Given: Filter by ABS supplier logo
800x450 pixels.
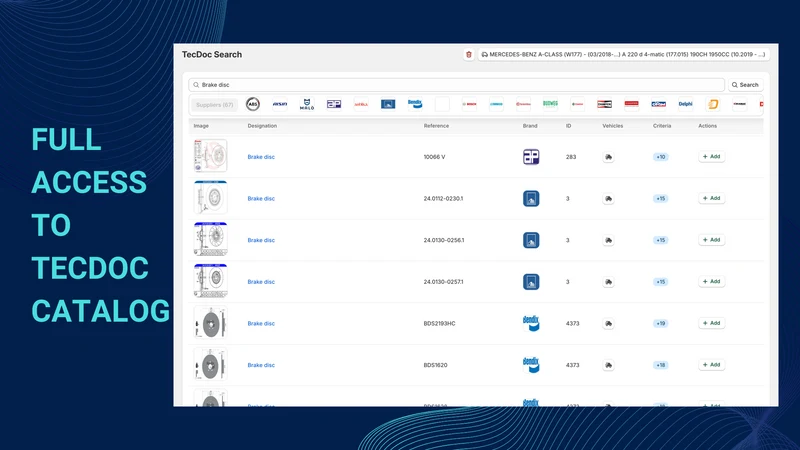Looking at the screenshot, I should [253, 104].
